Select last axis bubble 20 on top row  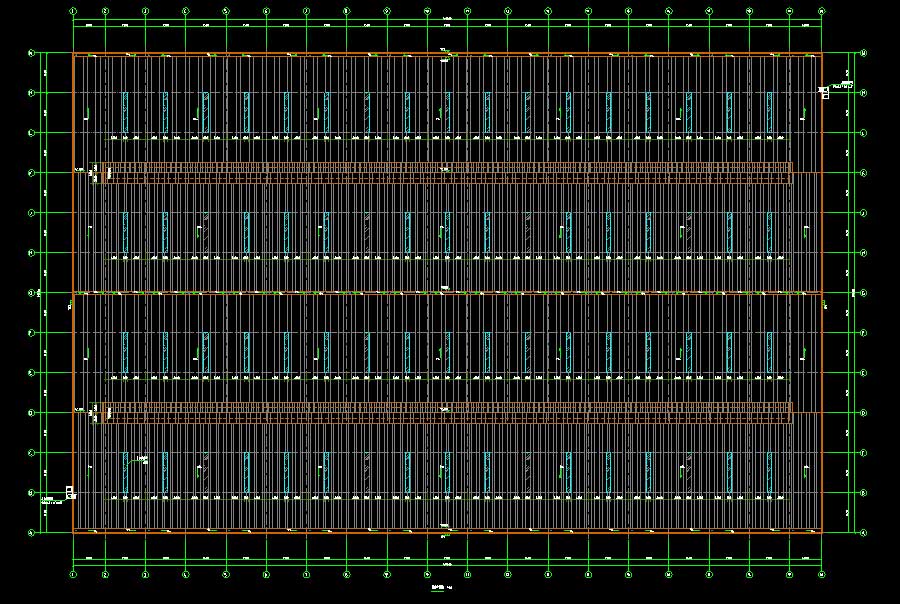tap(821, 11)
